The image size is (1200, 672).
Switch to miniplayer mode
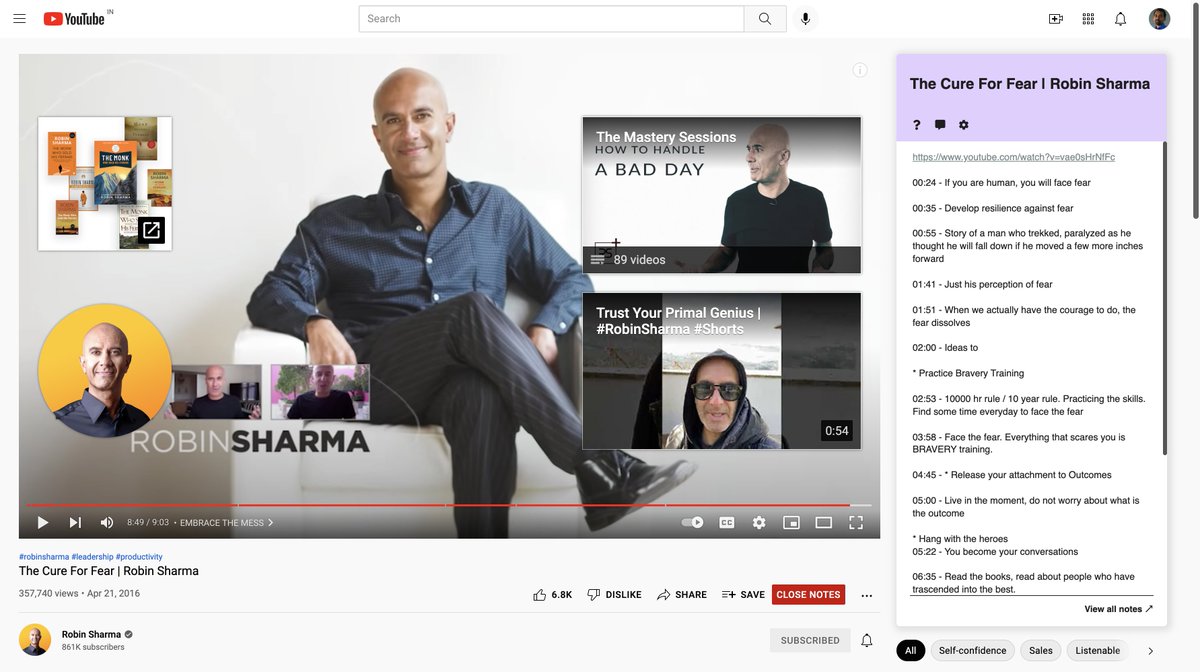pos(791,522)
